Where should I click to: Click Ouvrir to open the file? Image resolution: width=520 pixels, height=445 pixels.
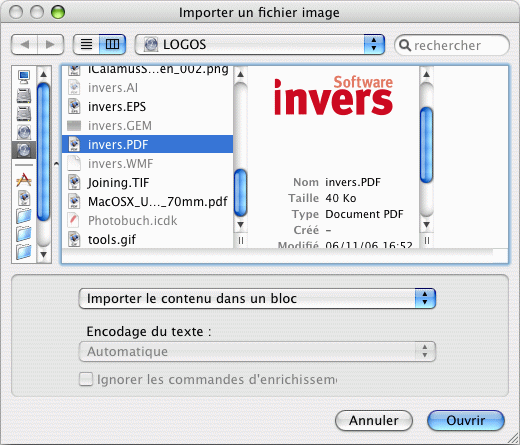coord(466,420)
